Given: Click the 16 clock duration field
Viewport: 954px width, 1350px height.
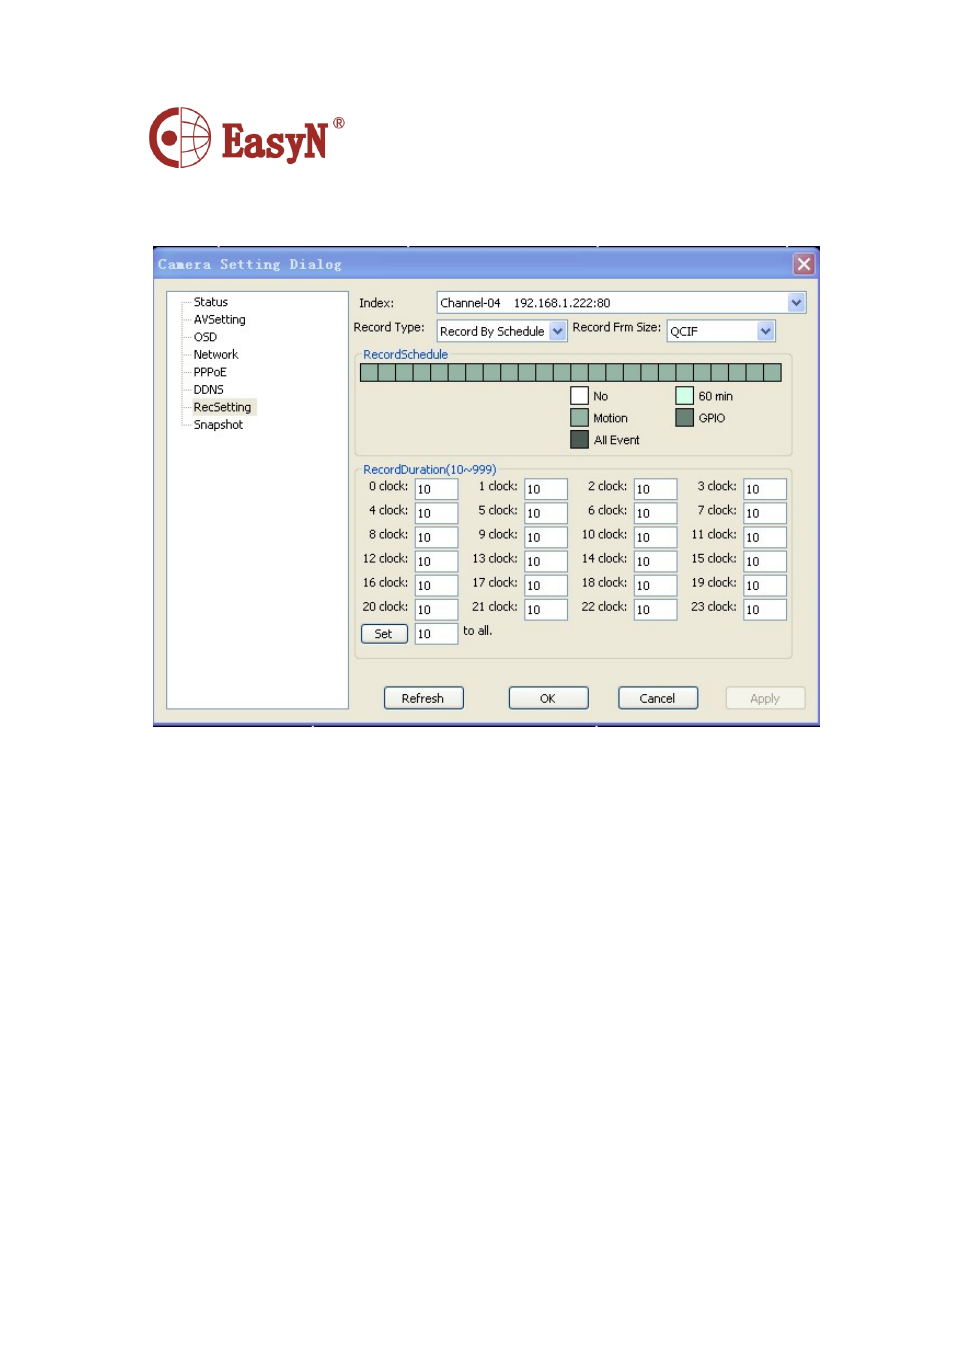Looking at the screenshot, I should [436, 585].
